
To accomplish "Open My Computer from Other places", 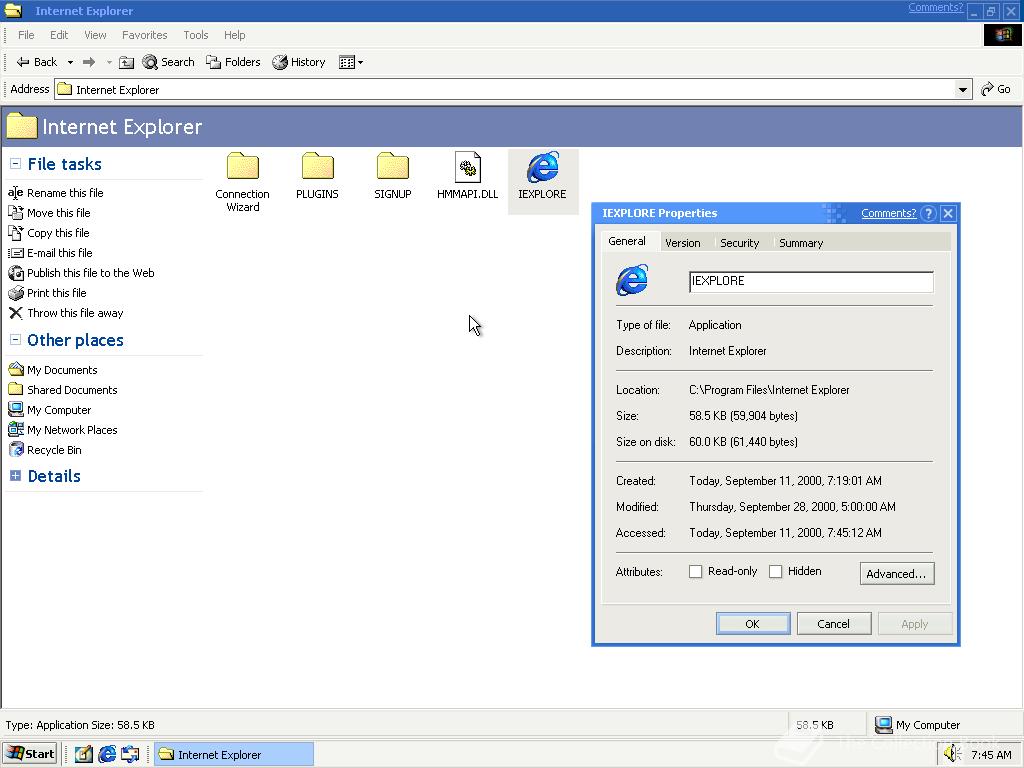I will tap(50, 410).
